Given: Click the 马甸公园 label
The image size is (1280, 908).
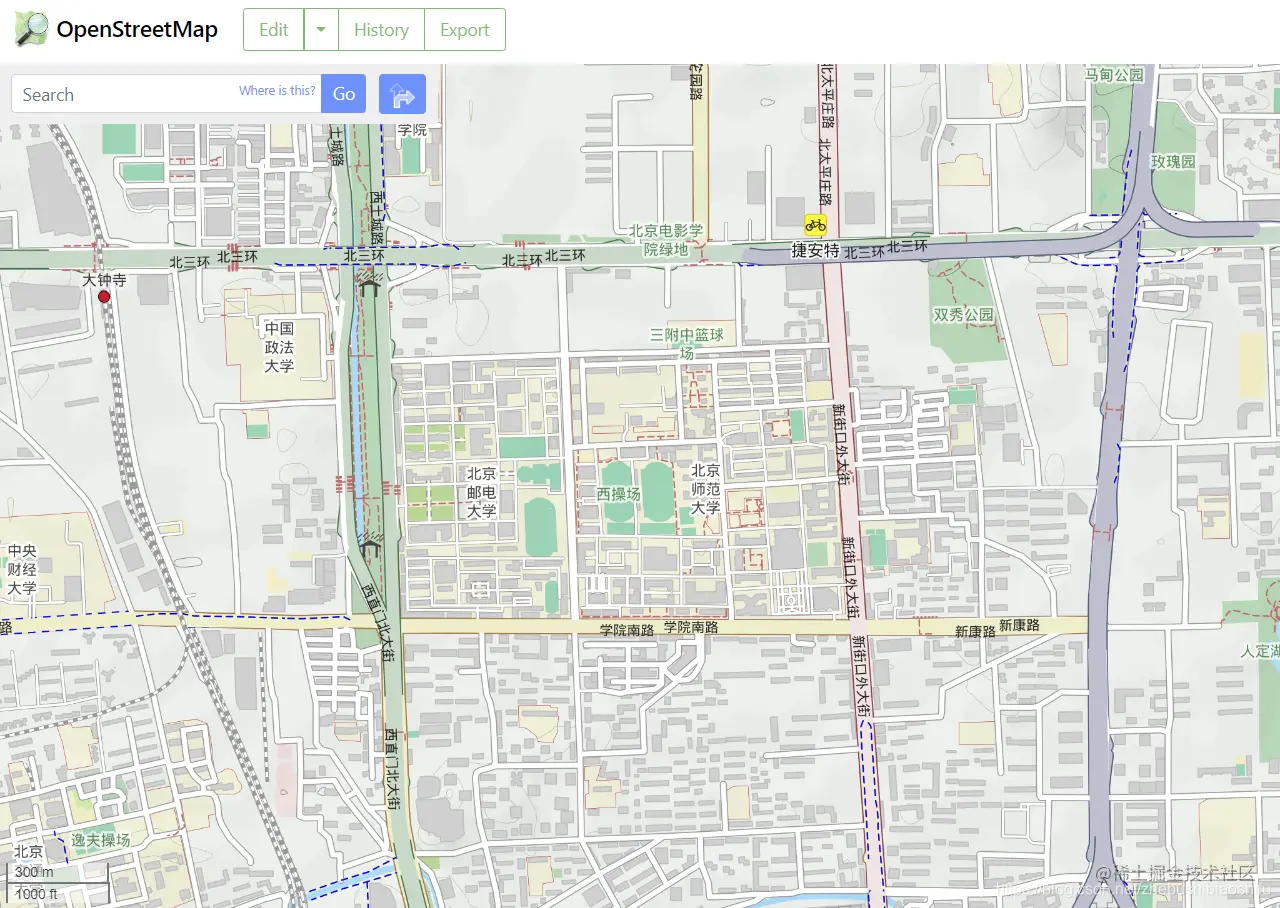Looking at the screenshot, I should click(1114, 75).
